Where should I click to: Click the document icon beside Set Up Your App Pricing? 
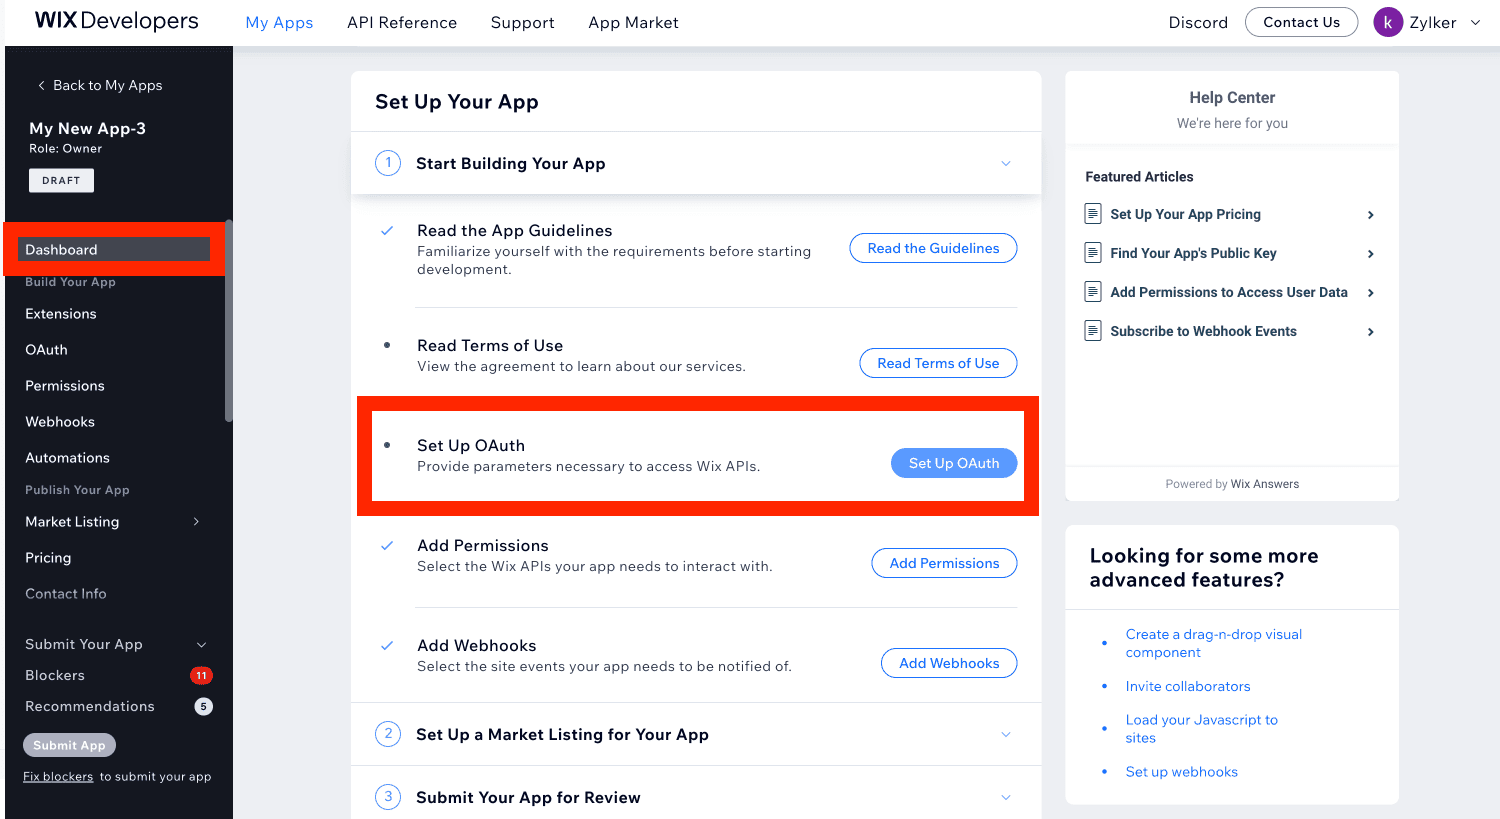1093,214
